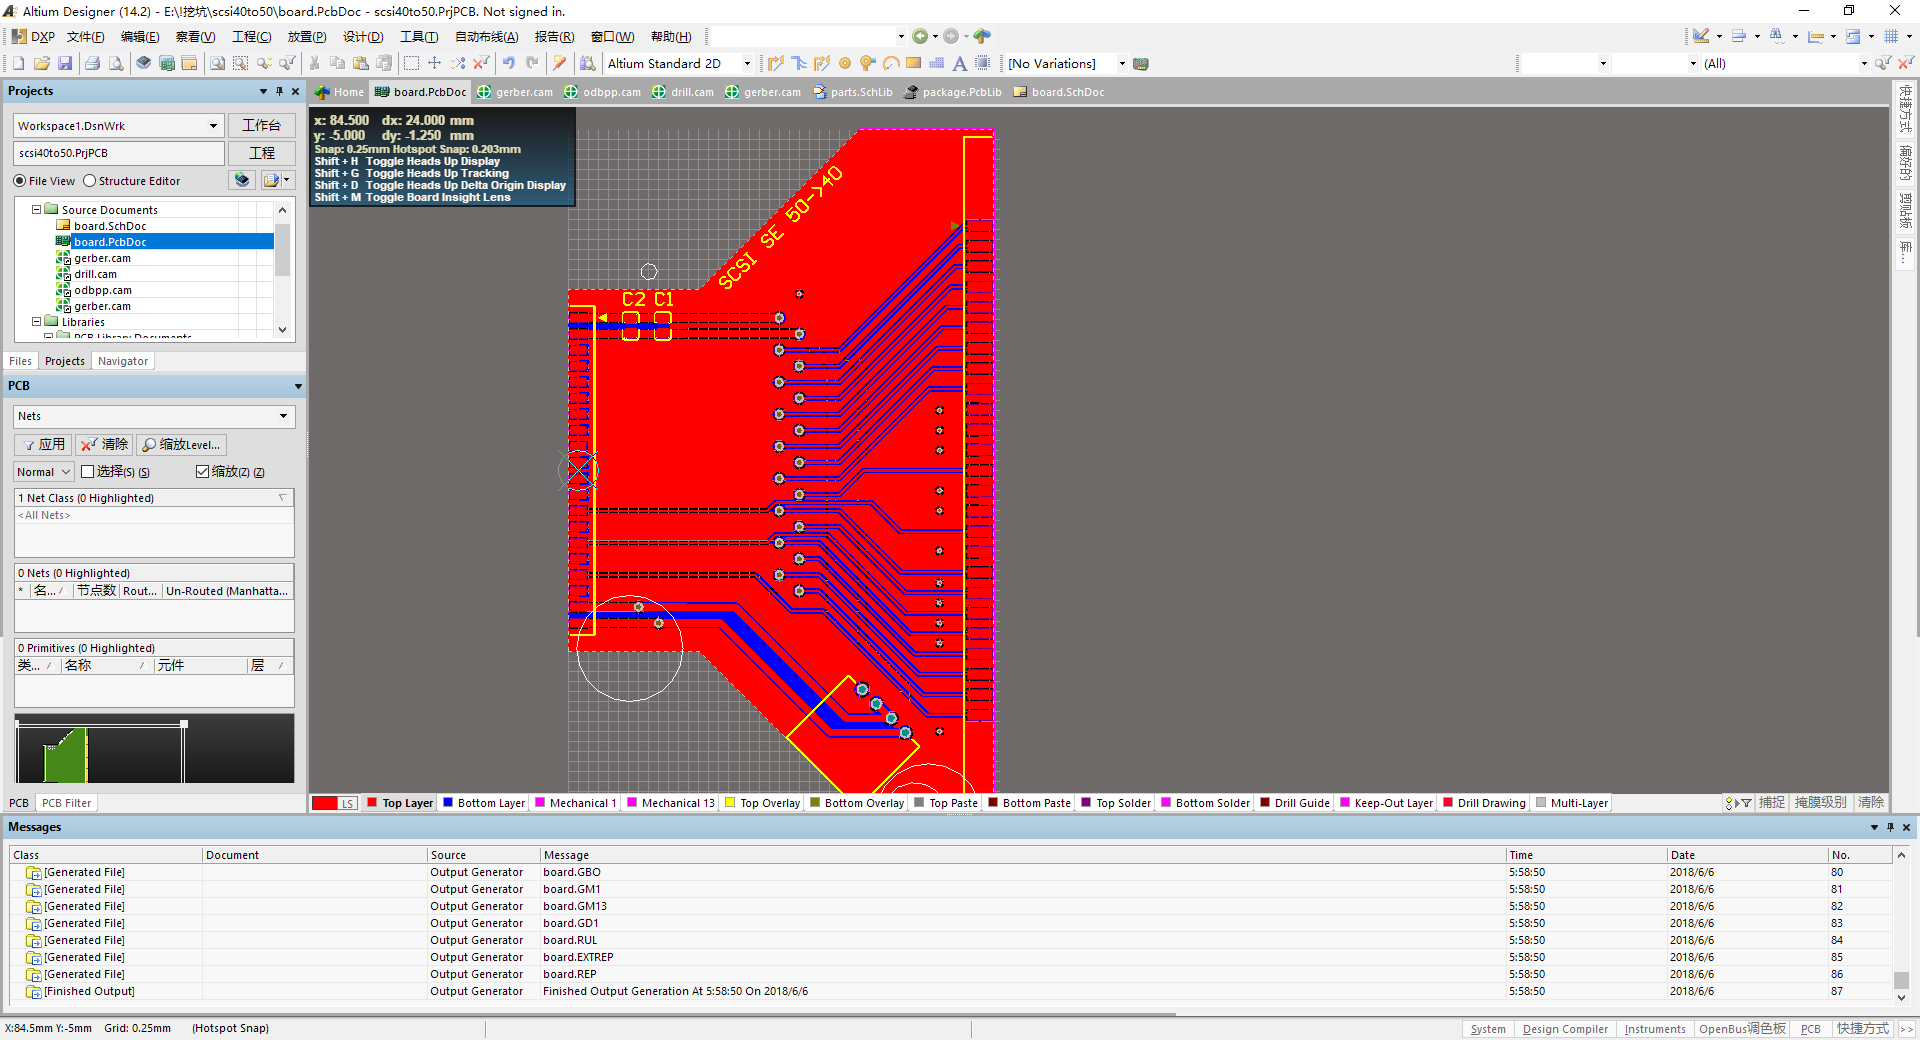Click the 缩放Level... button
This screenshot has width=1920, height=1040.
(x=181, y=444)
